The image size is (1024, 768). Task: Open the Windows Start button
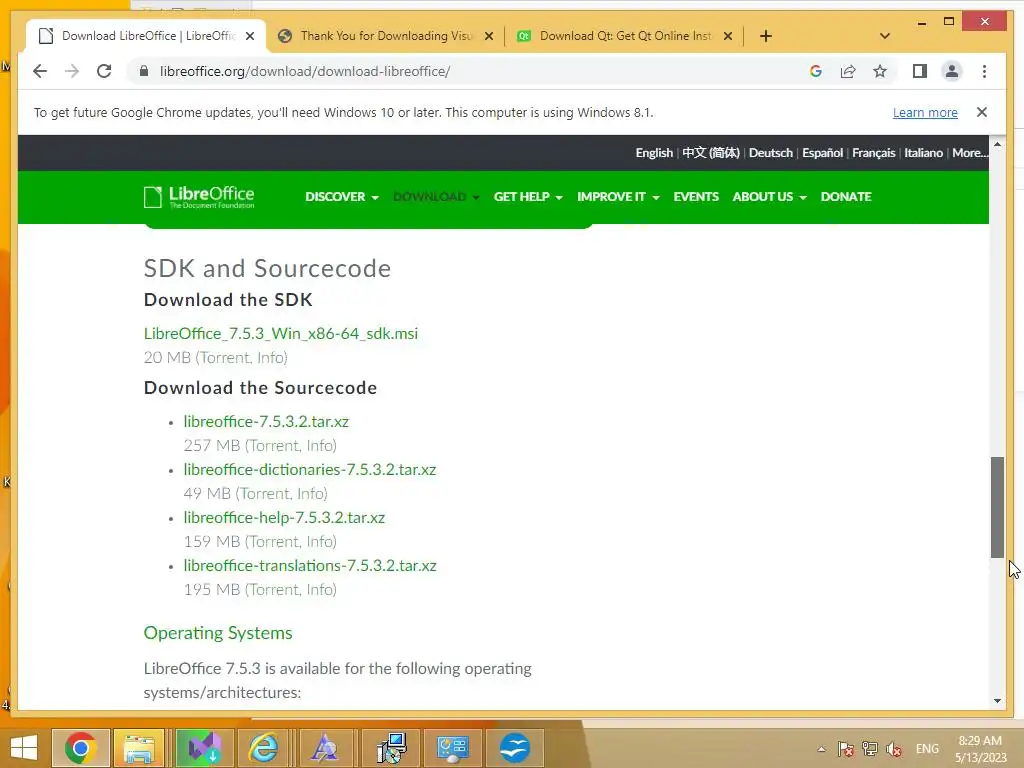[24, 748]
